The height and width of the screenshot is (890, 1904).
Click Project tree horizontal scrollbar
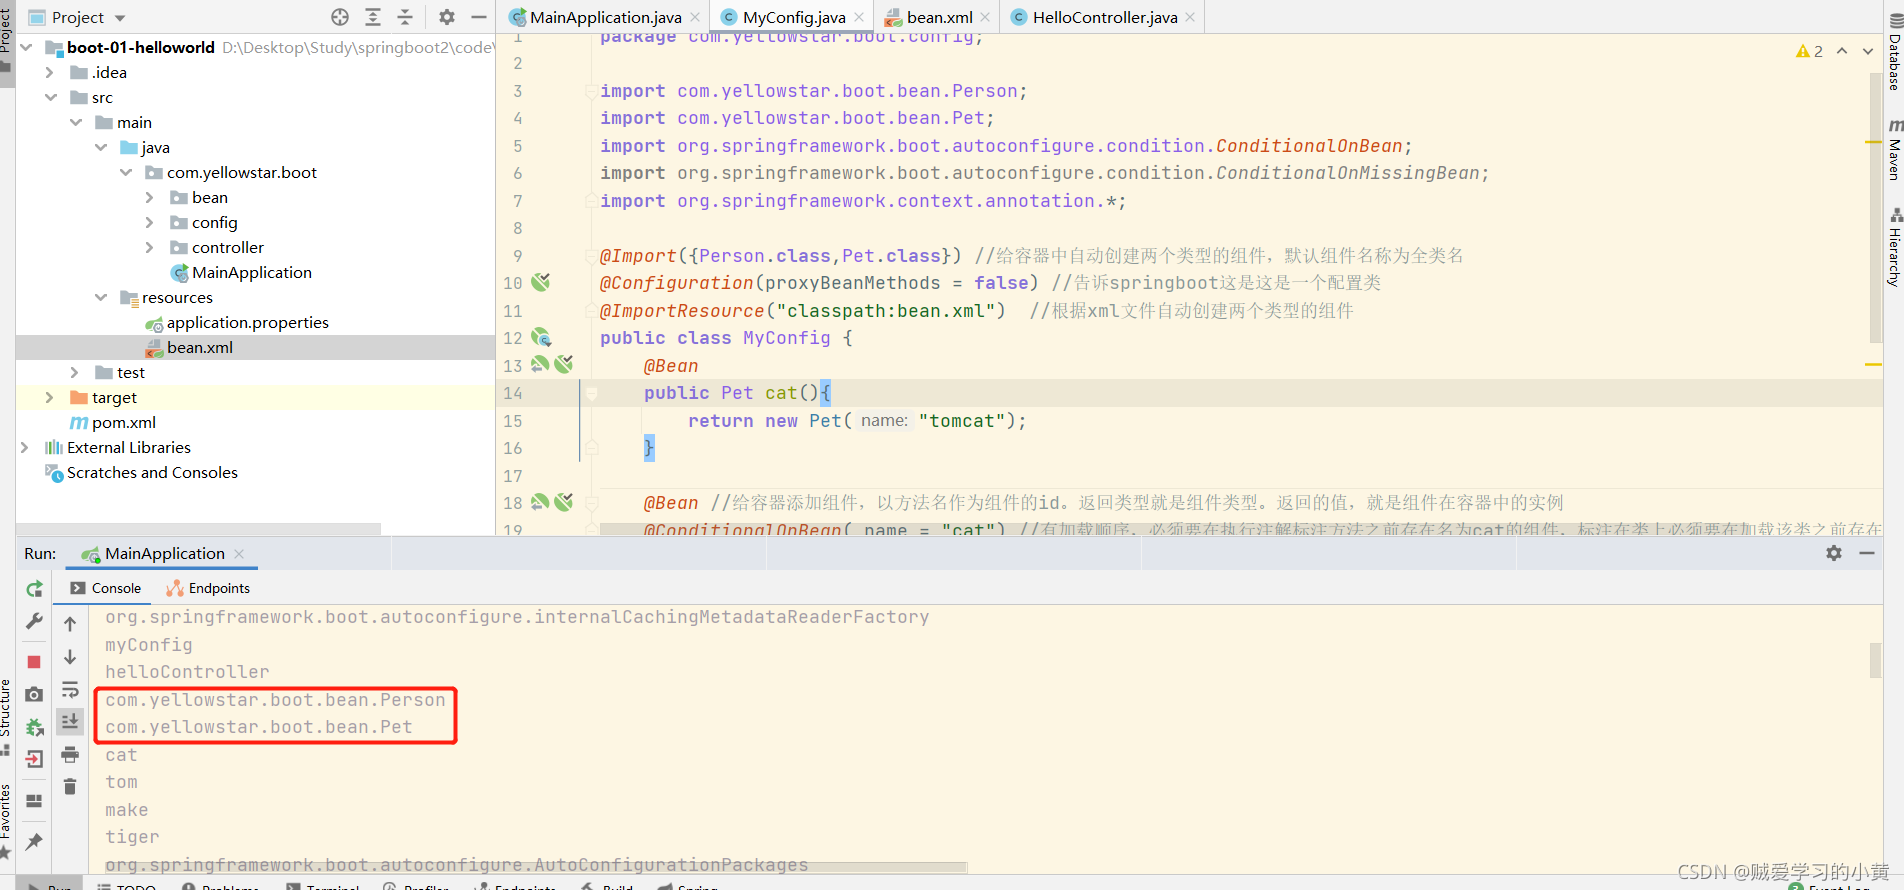[199, 528]
